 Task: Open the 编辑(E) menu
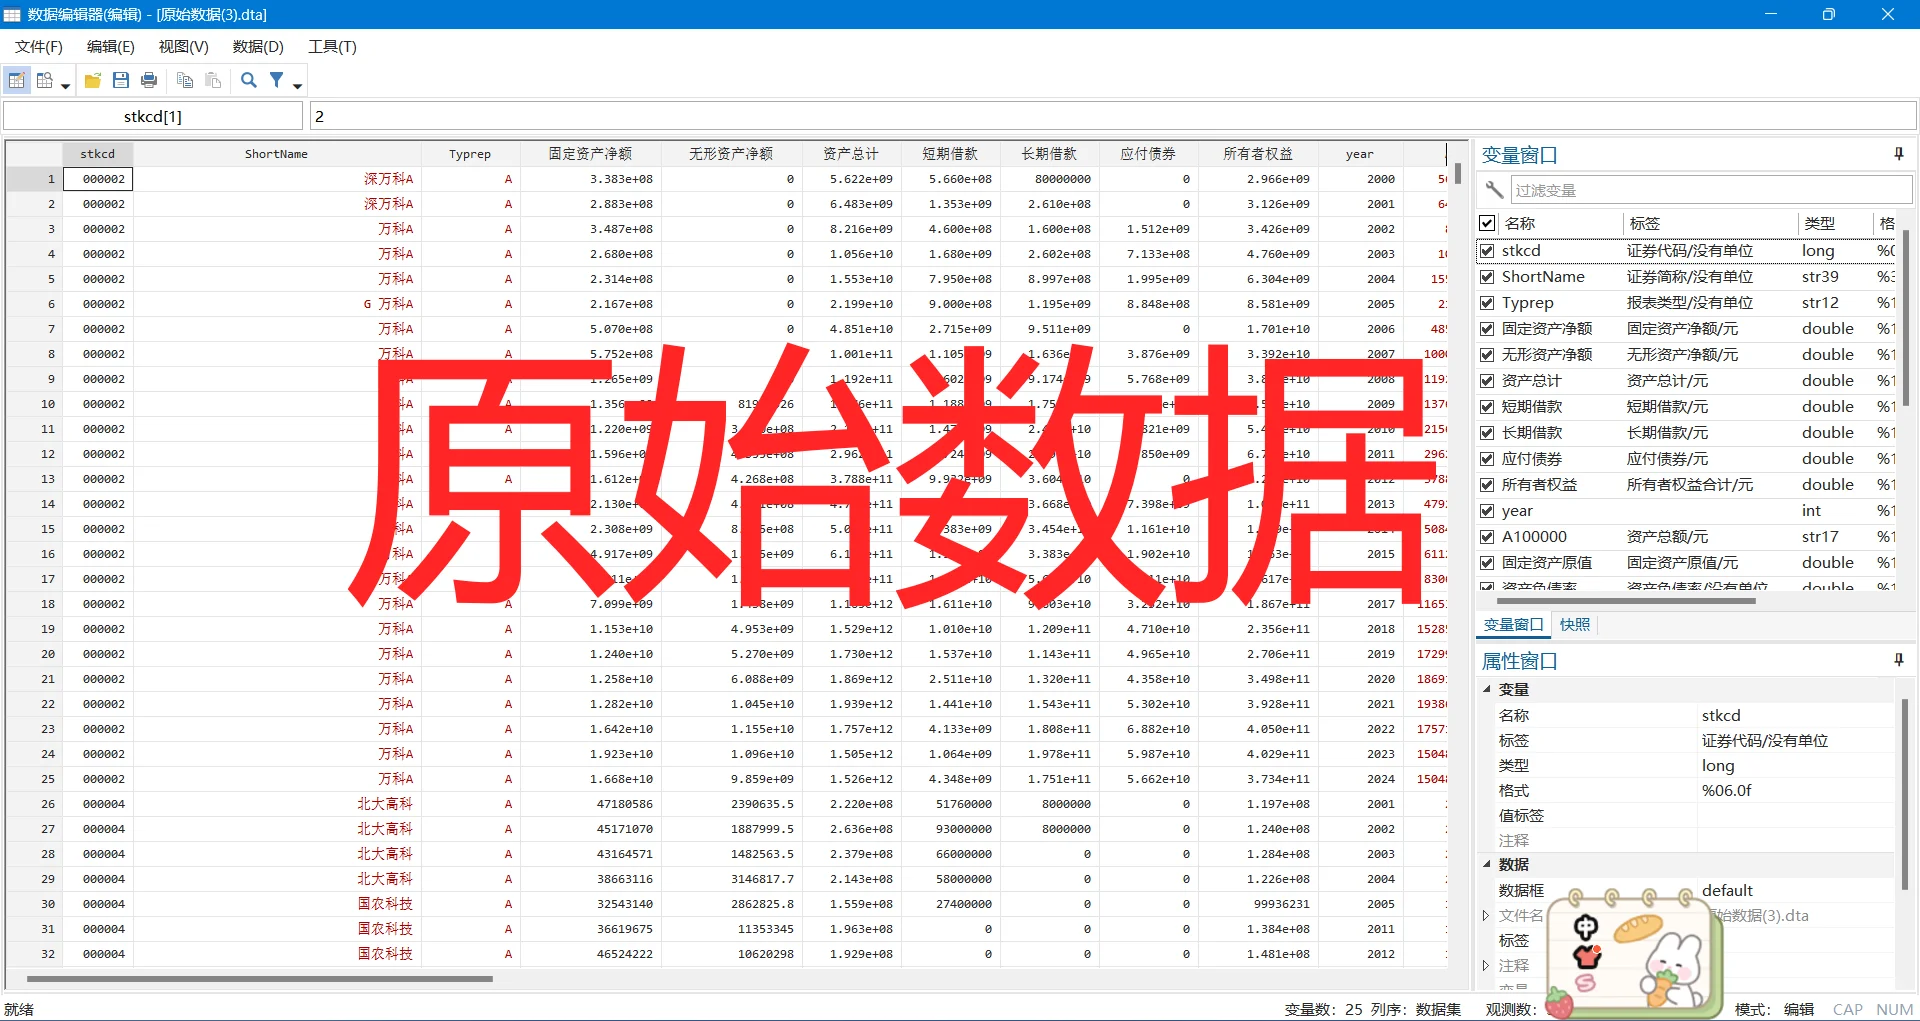110,47
